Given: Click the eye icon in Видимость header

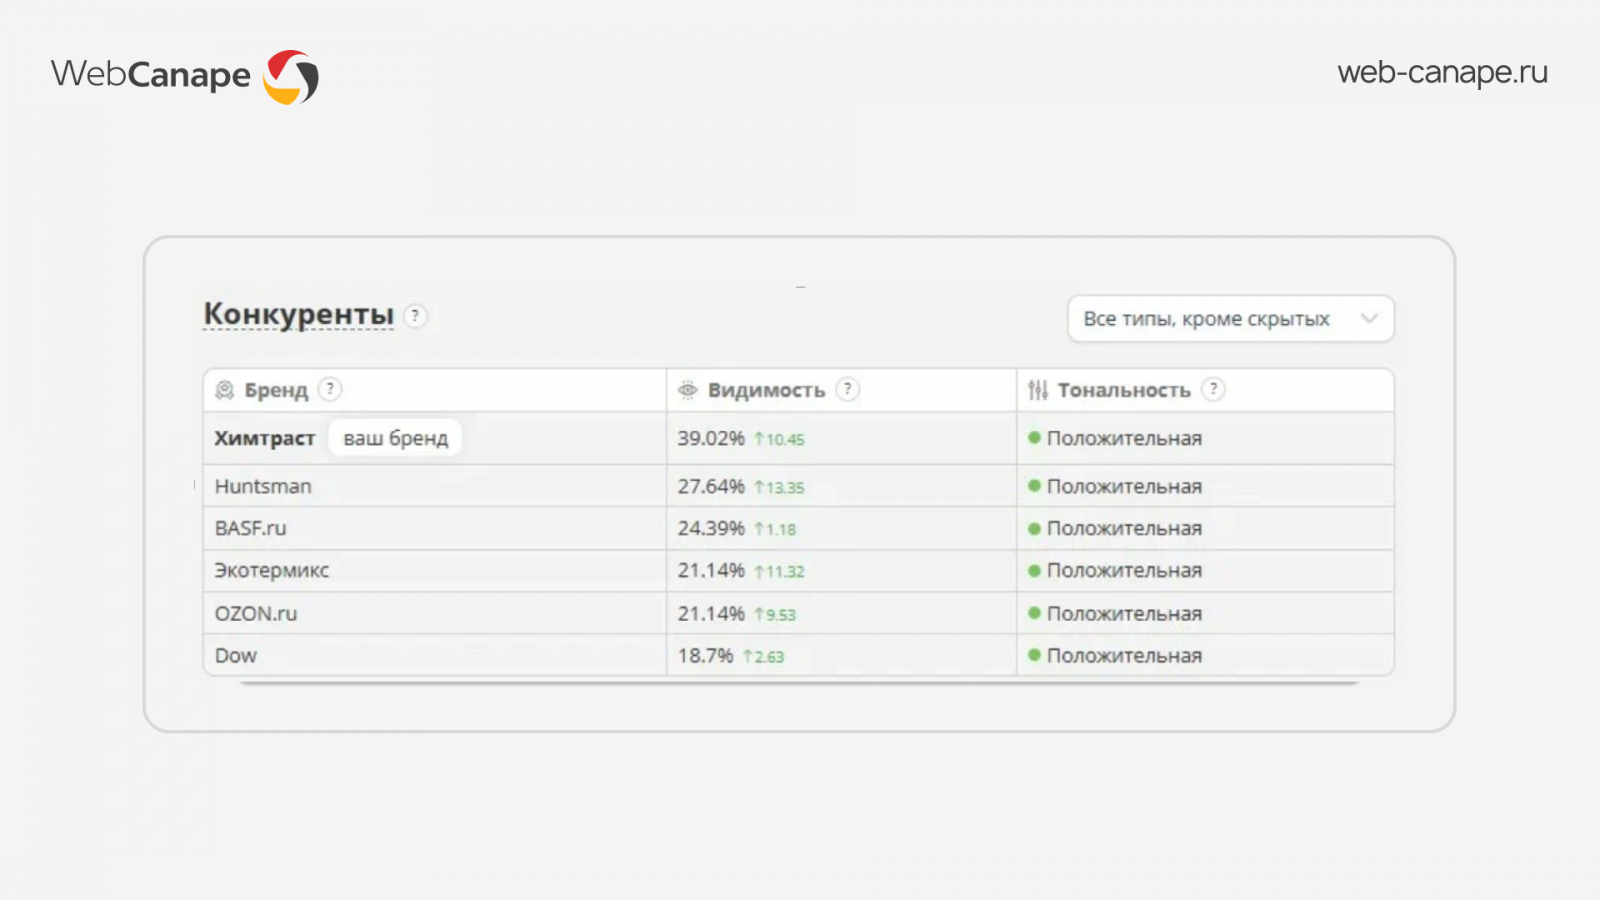Looking at the screenshot, I should click(x=688, y=390).
